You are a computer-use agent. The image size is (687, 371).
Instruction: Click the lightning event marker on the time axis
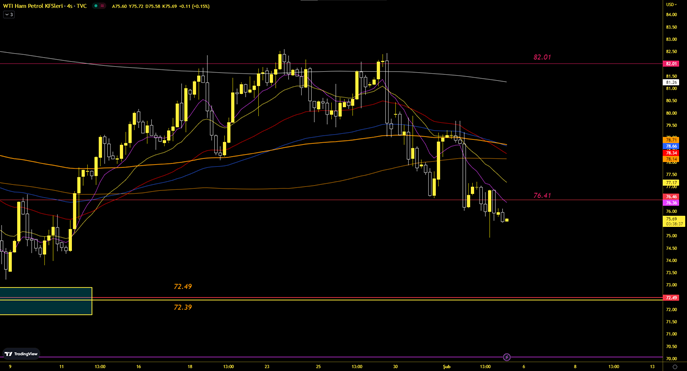[x=506, y=357]
